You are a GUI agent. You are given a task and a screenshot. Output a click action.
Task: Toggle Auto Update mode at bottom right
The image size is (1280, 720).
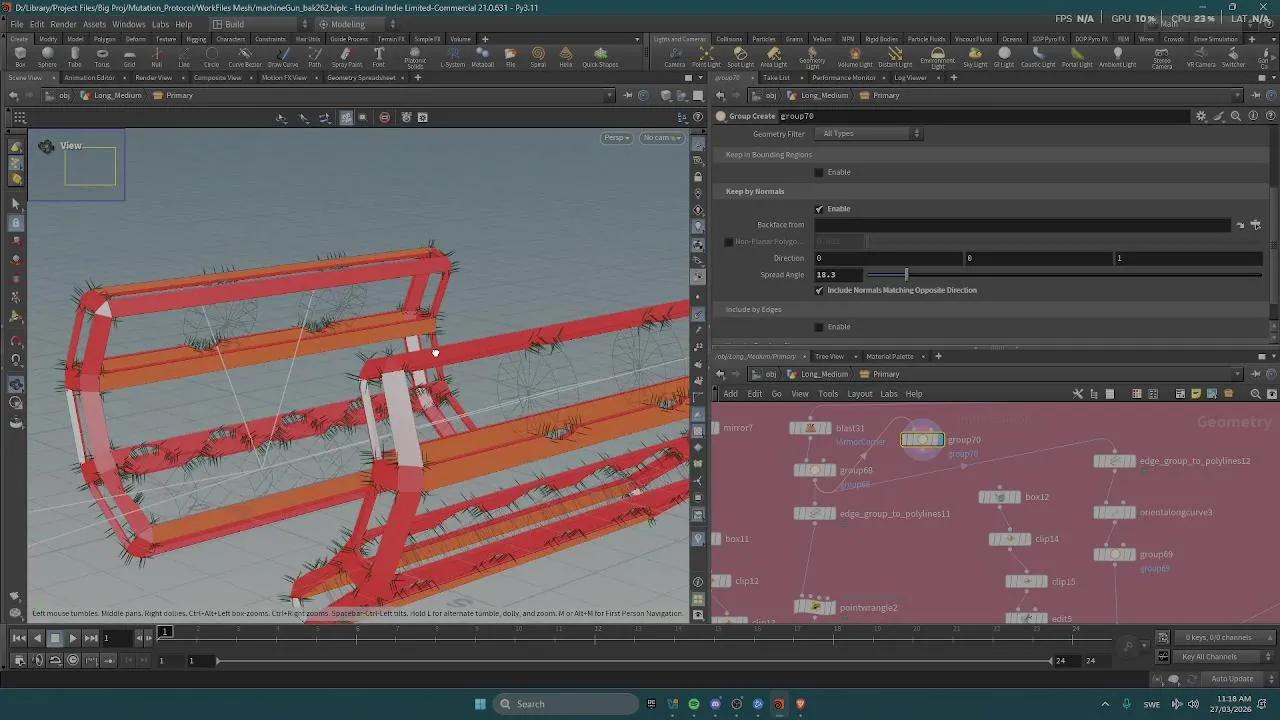coord(1232,679)
